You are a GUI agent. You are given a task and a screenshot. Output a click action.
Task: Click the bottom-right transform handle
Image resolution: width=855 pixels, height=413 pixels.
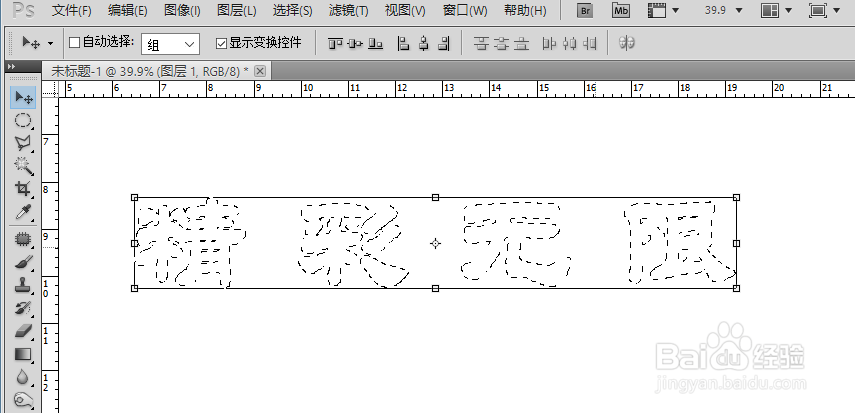736,288
